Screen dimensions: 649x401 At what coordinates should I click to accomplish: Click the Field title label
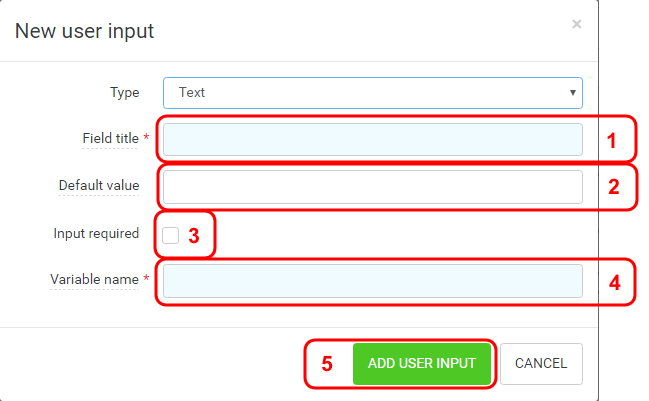click(111, 139)
